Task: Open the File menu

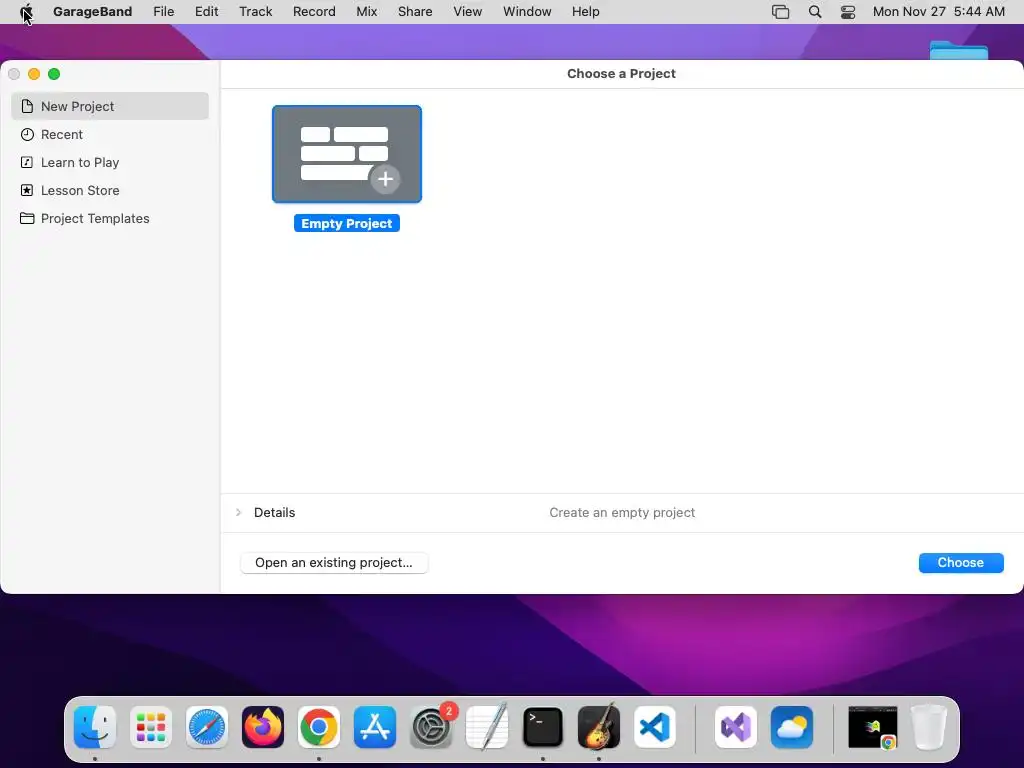Action: (x=163, y=12)
